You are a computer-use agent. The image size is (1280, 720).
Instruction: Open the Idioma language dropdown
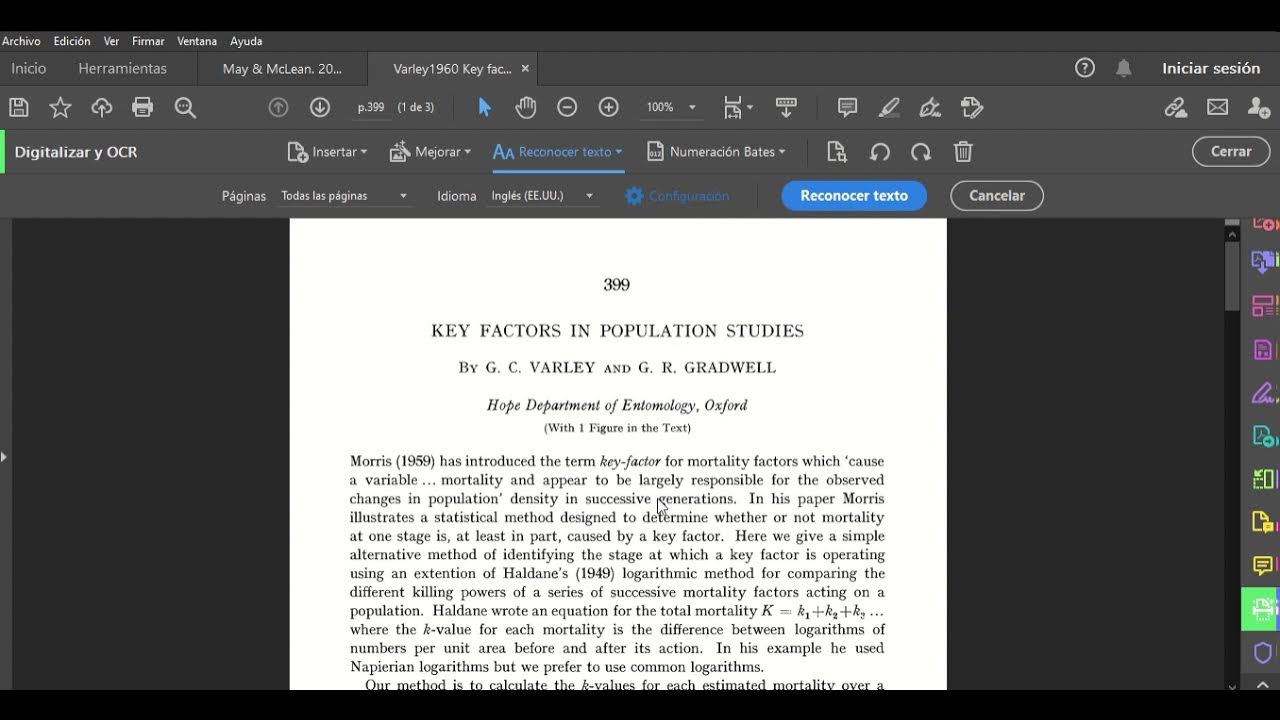(543, 196)
